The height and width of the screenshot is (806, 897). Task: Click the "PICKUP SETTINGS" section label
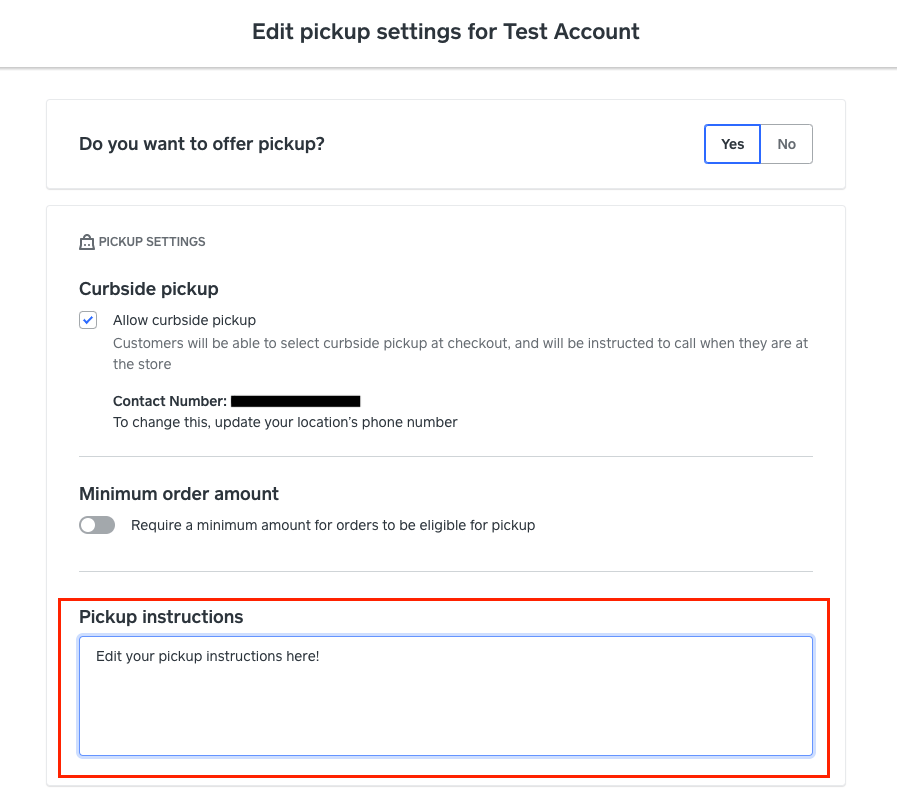tap(151, 242)
